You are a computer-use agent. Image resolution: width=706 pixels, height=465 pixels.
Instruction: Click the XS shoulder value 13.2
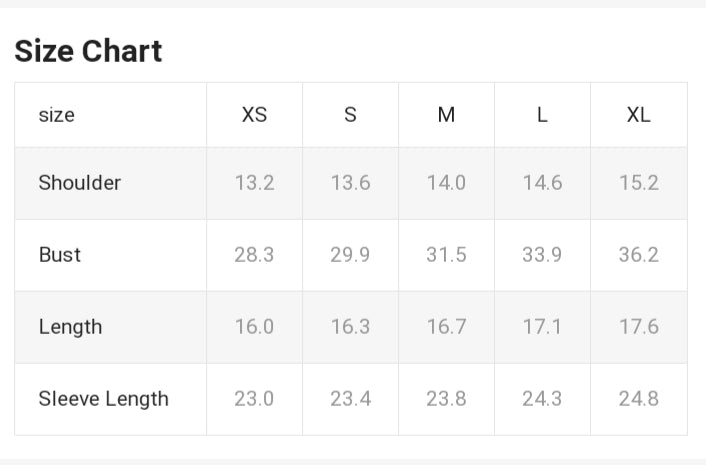(254, 183)
